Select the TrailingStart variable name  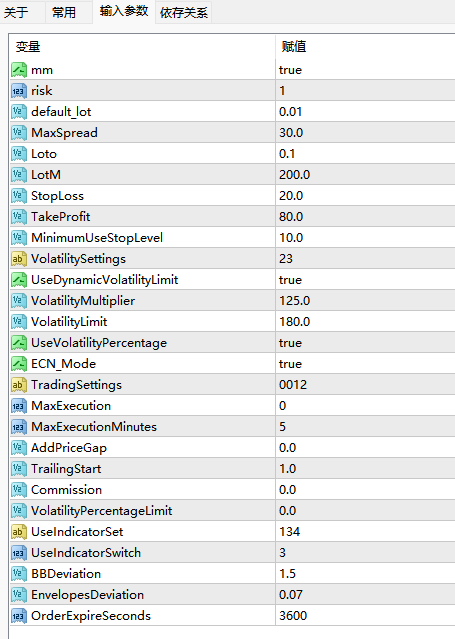pos(66,469)
